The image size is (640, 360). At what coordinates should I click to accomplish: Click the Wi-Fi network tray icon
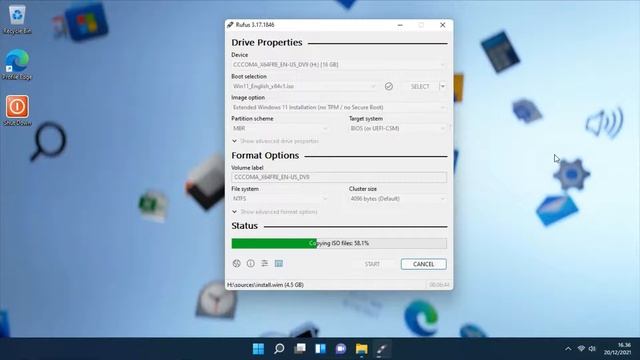point(581,349)
